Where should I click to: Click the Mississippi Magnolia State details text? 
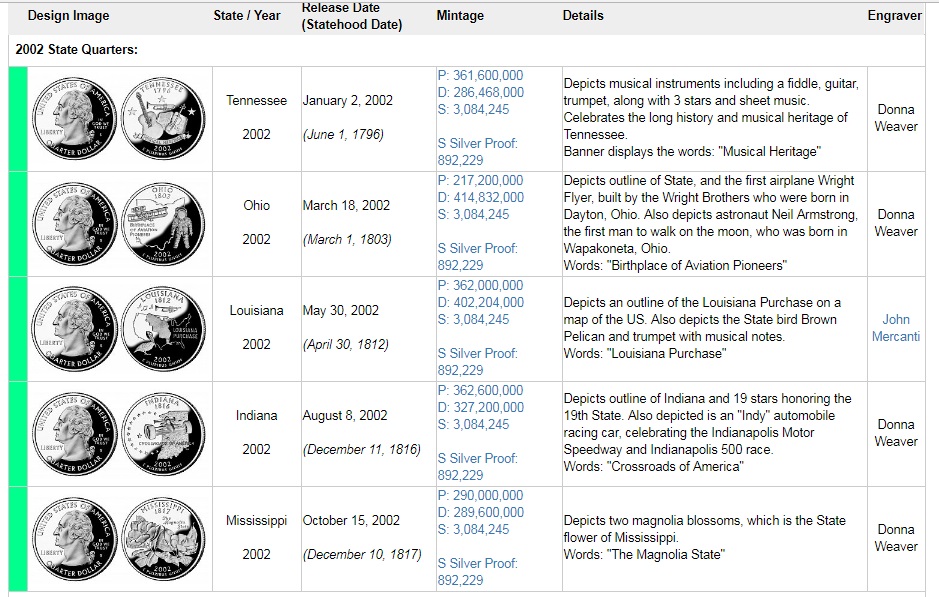705,537
